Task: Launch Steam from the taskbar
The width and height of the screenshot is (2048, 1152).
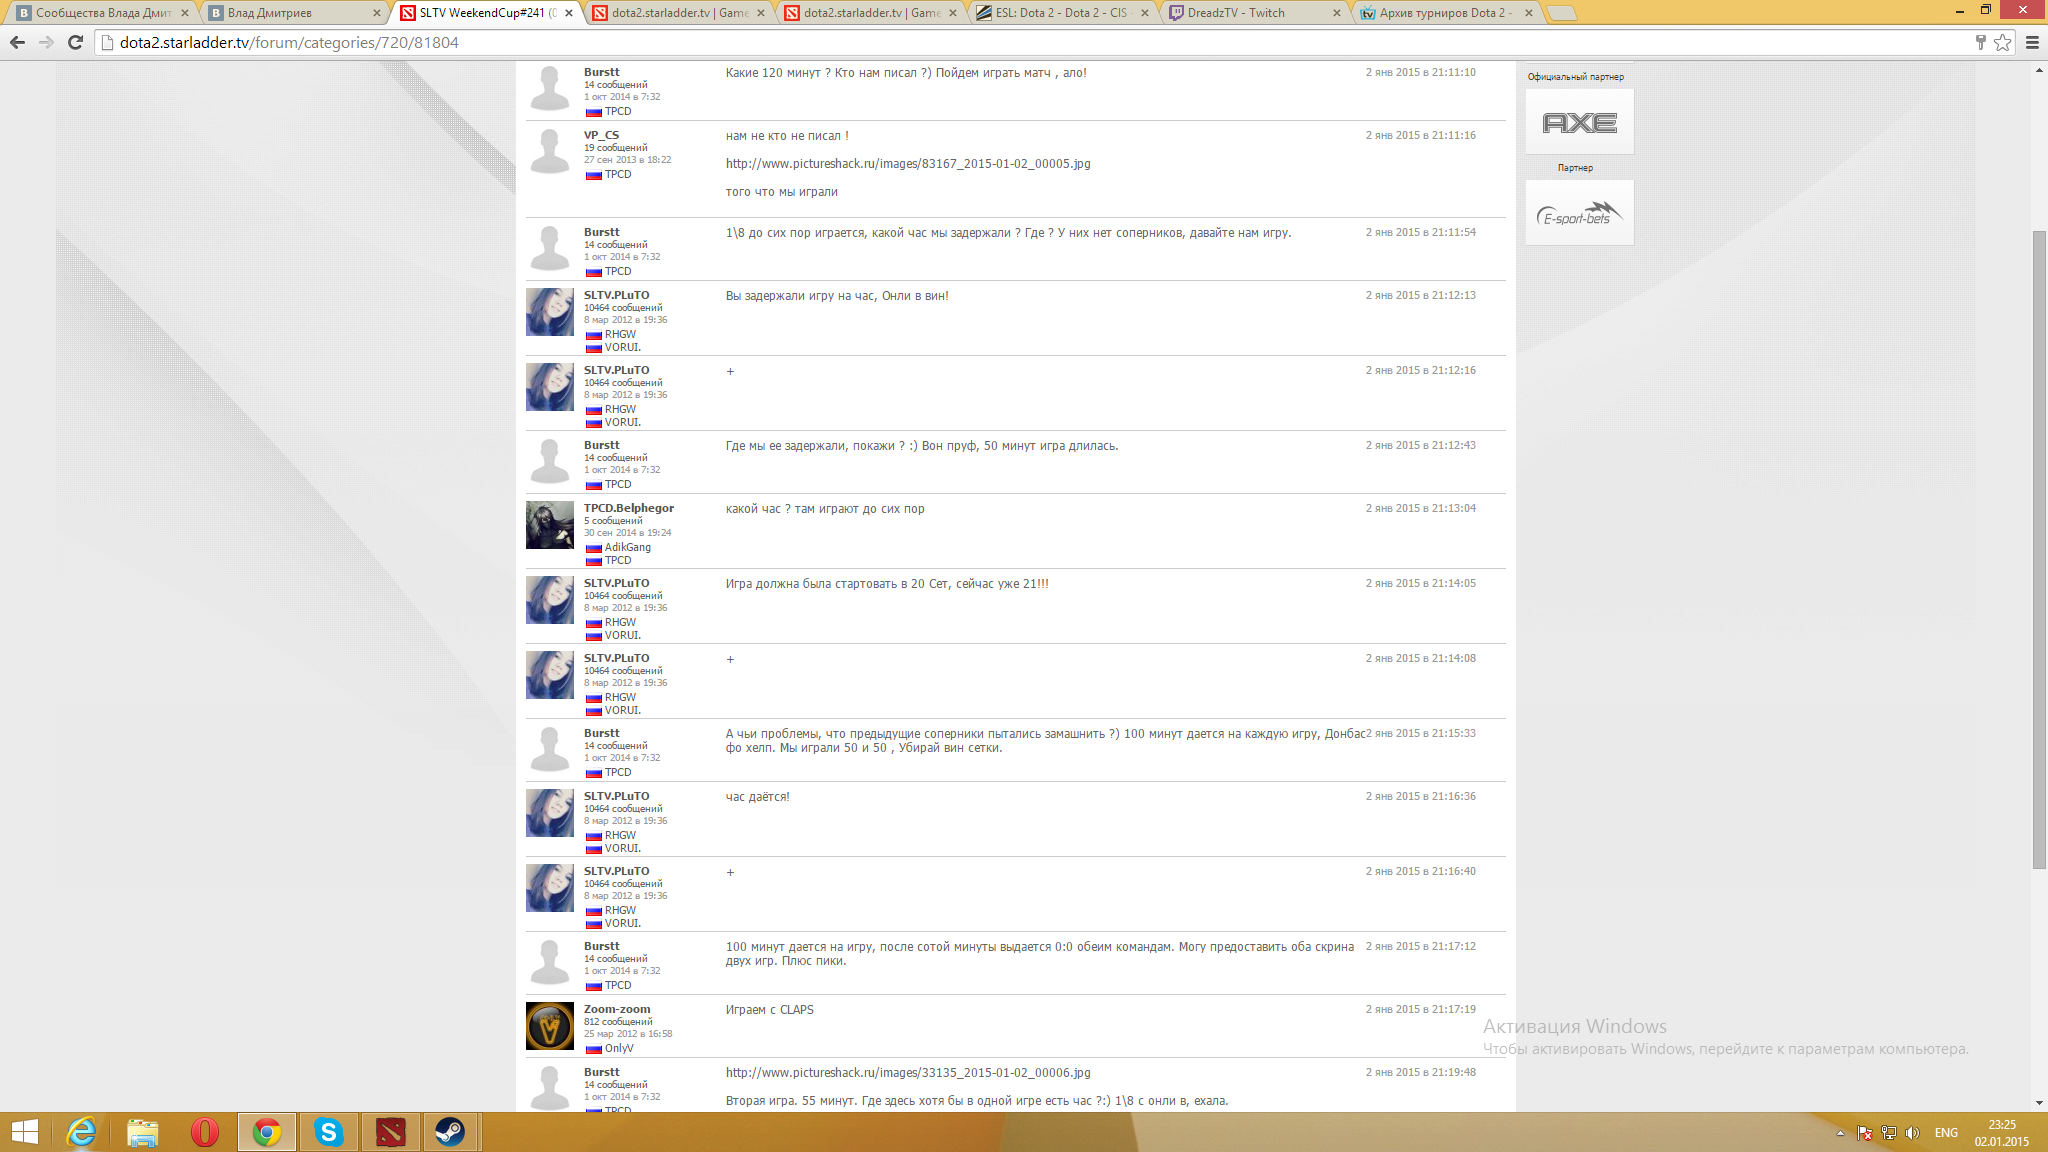Action: 450,1132
